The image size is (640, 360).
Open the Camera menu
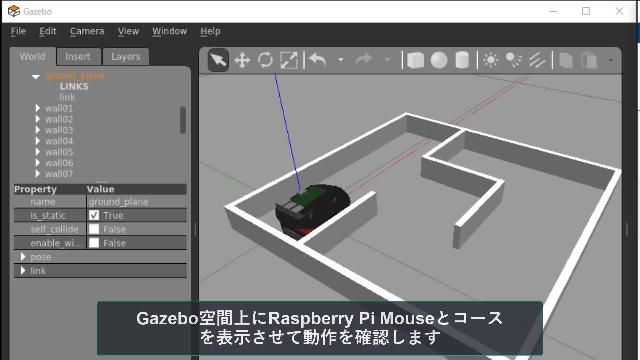pos(87,31)
